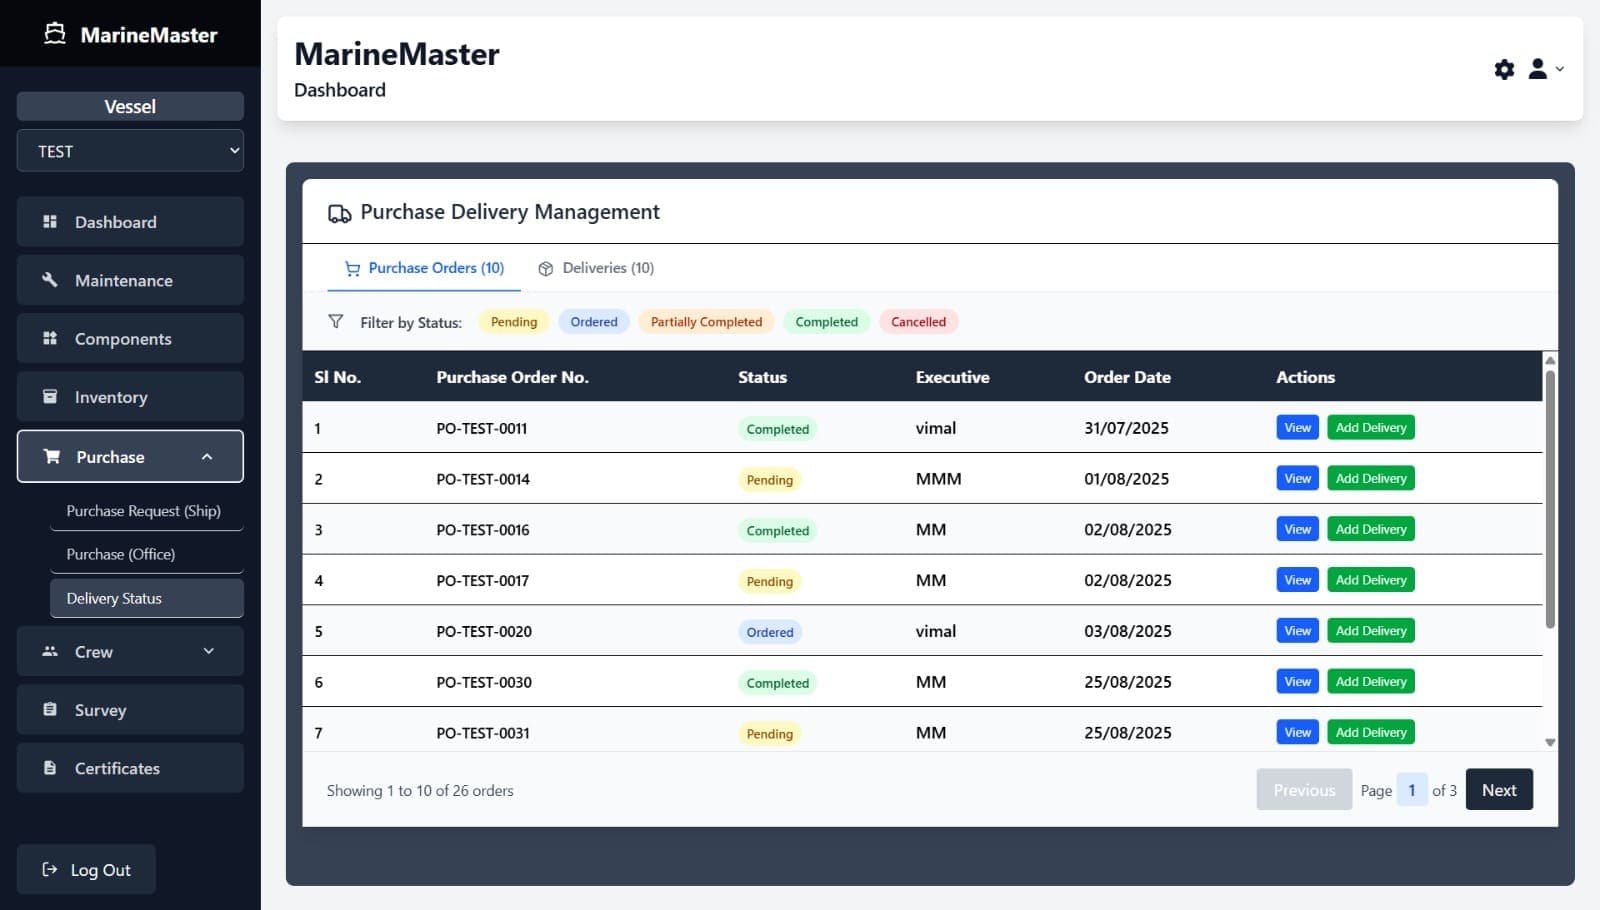1600x910 pixels.
Task: Toggle the Cancelled status filter
Action: pyautogui.click(x=918, y=321)
